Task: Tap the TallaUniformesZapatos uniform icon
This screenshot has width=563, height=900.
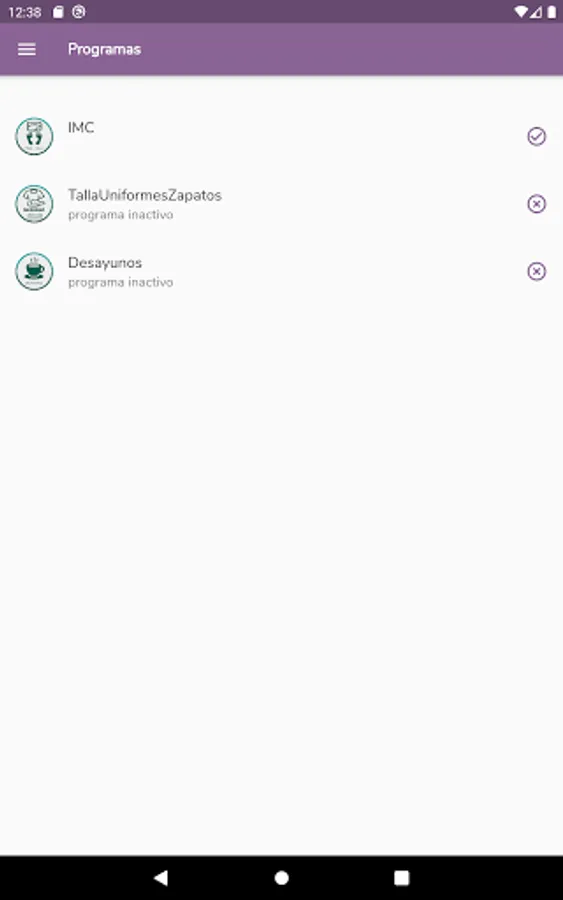Action: coord(34,204)
